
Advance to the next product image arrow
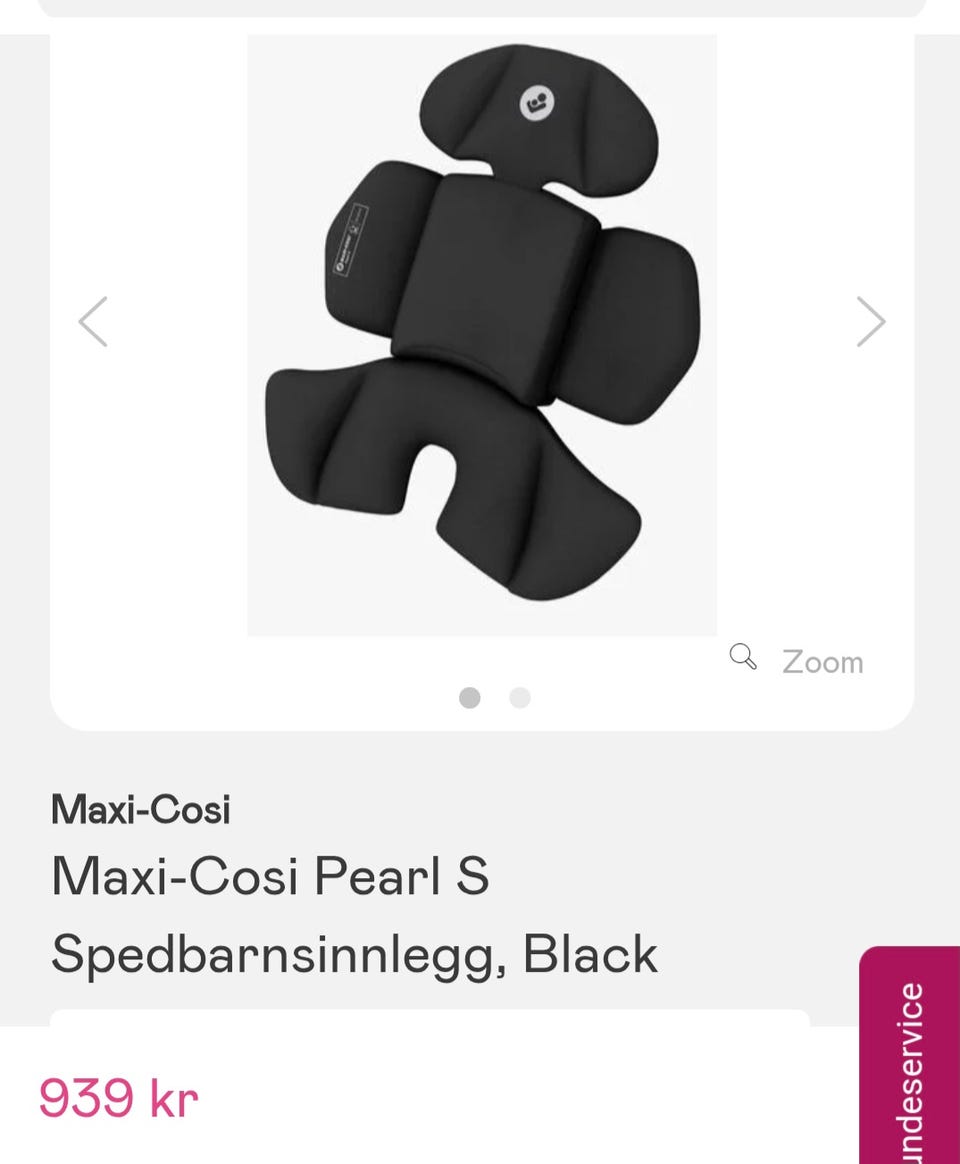[871, 321]
